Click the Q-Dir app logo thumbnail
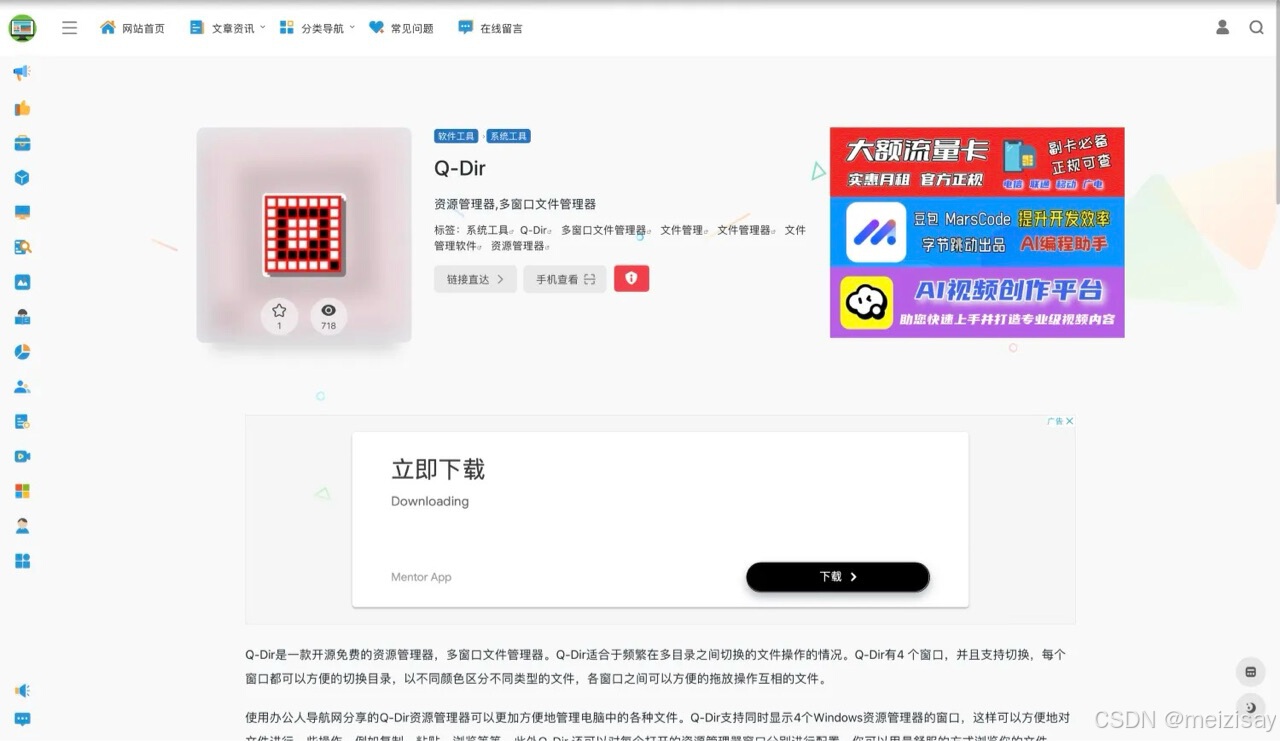This screenshot has width=1280, height=741. 304,235
